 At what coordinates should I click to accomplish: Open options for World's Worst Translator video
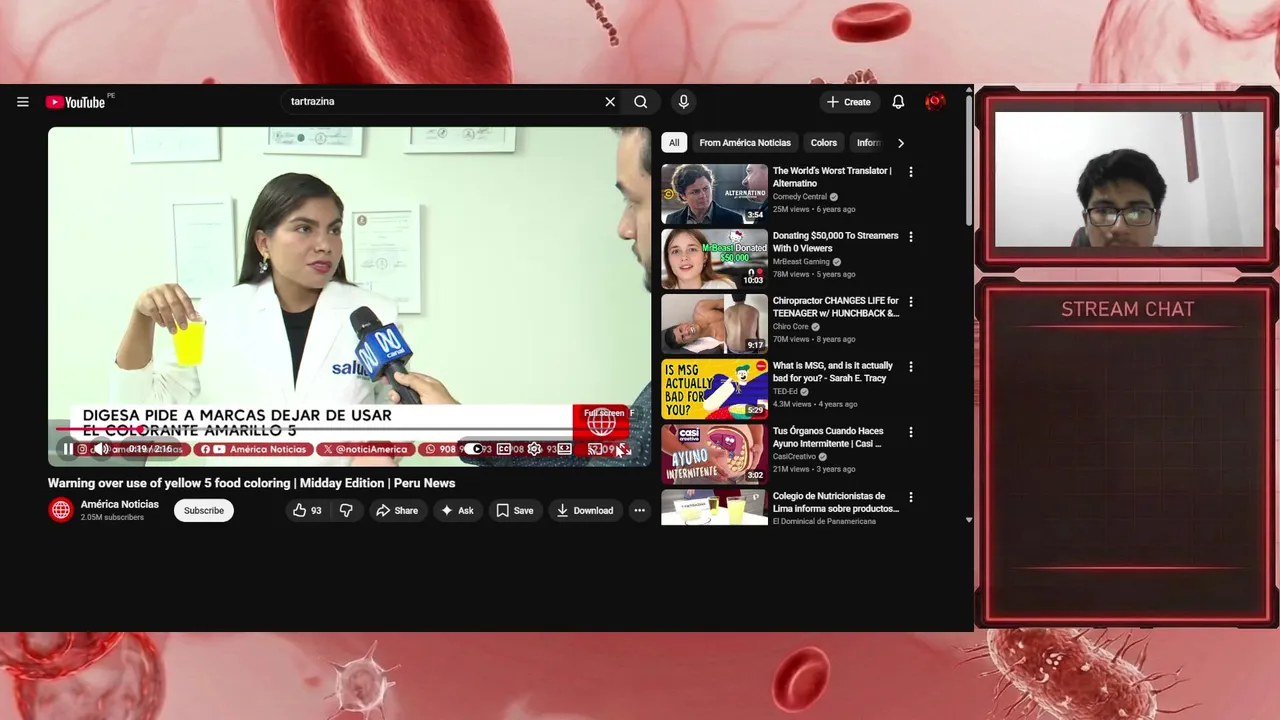(x=911, y=172)
